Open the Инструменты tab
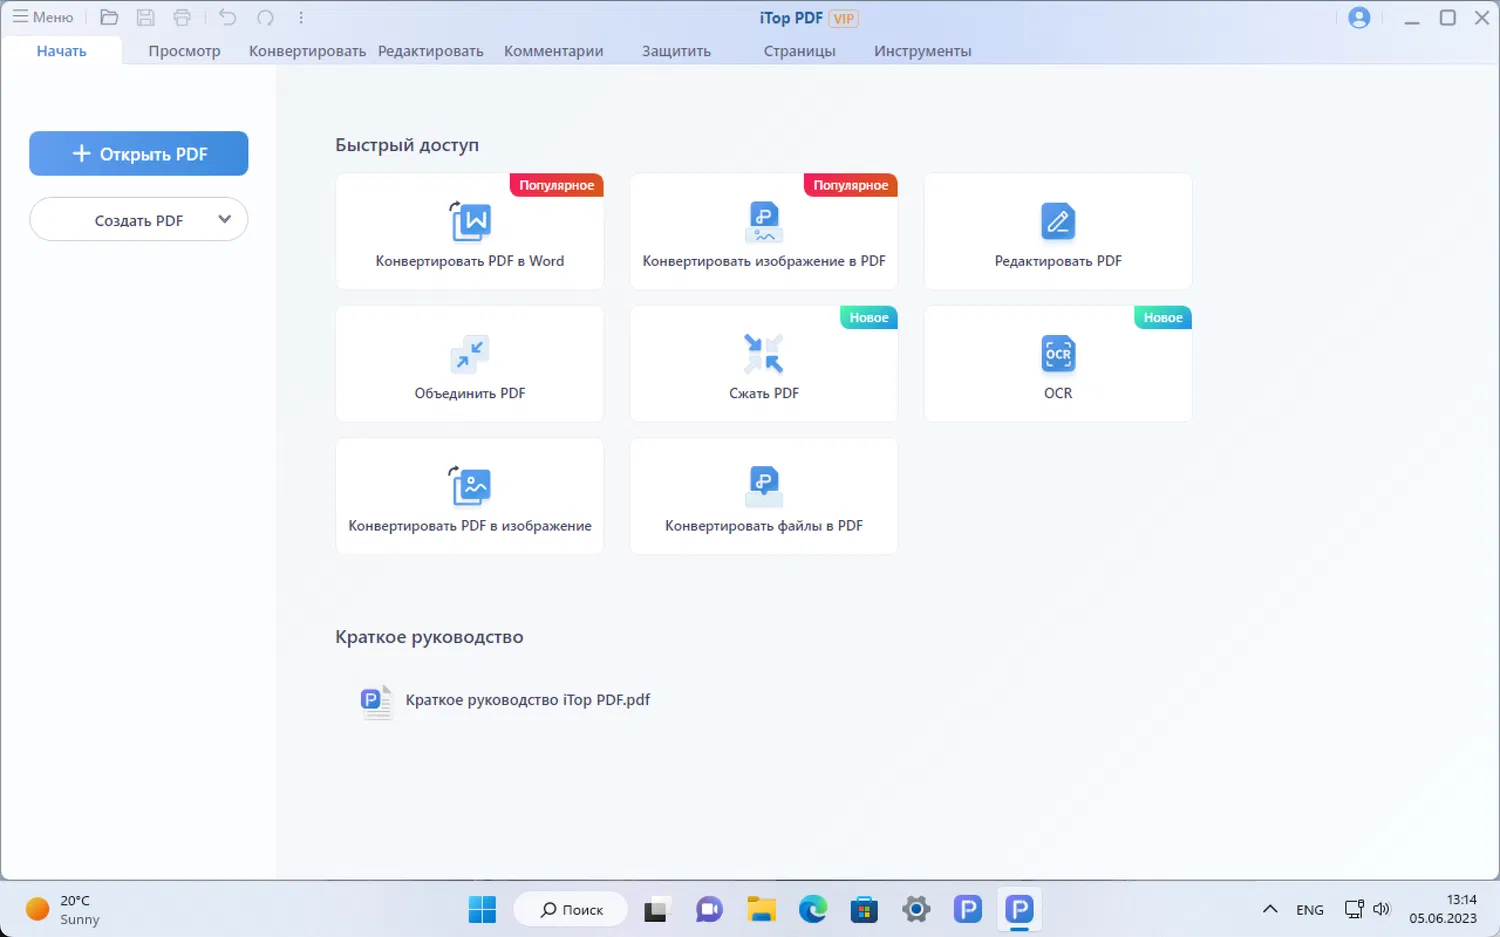 (x=922, y=51)
